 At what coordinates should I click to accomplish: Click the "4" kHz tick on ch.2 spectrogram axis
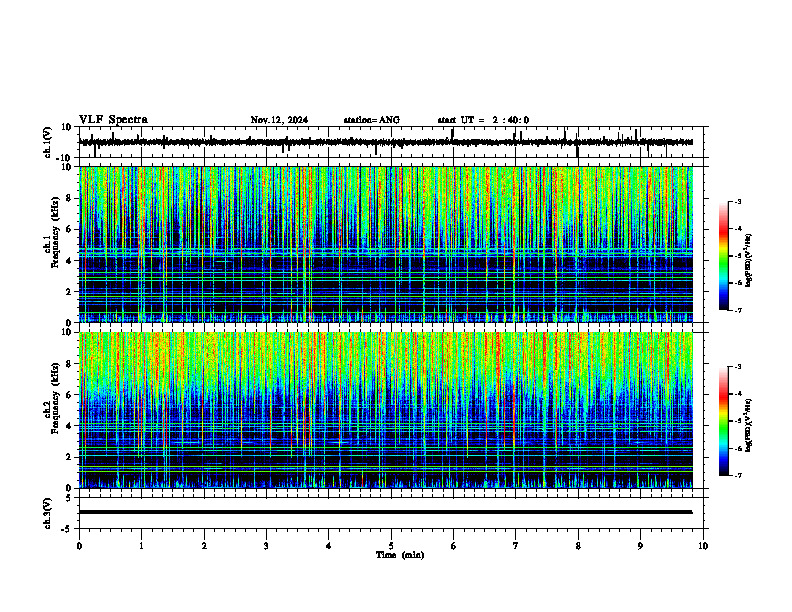(x=69, y=426)
